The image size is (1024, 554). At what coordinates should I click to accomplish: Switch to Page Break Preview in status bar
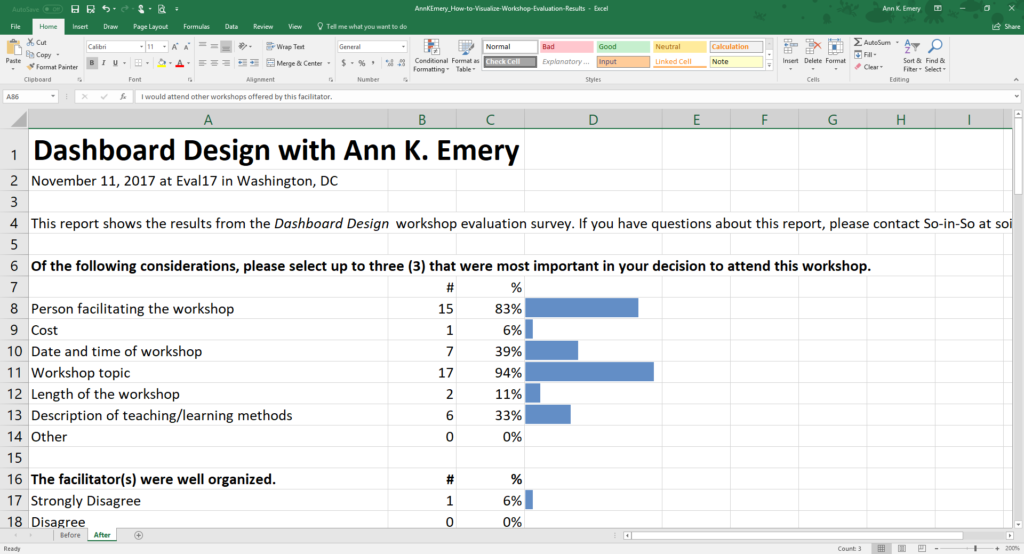921,548
